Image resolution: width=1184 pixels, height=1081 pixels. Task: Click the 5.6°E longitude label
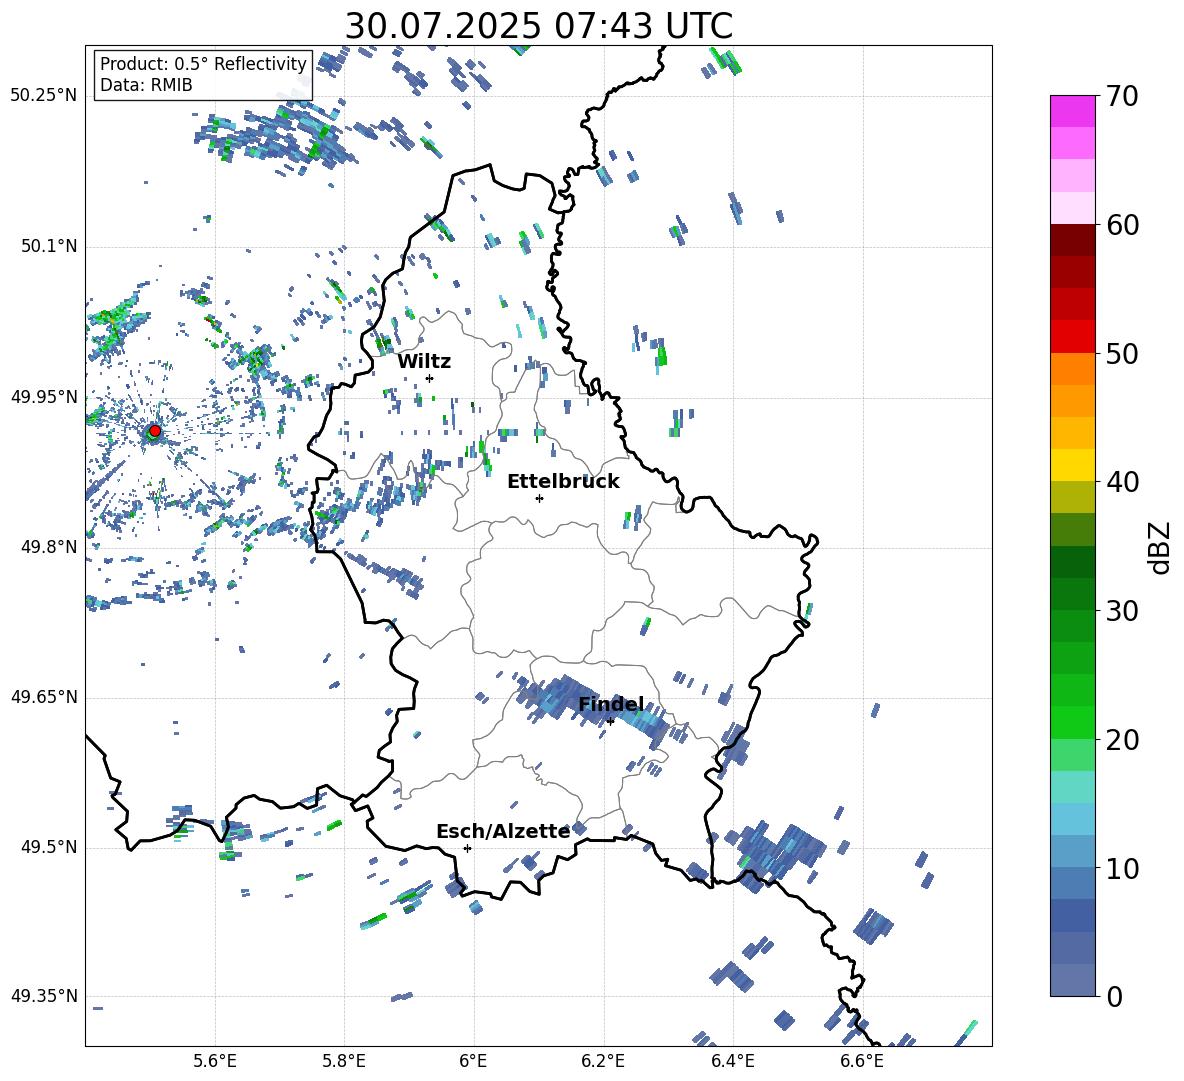coord(215,1061)
